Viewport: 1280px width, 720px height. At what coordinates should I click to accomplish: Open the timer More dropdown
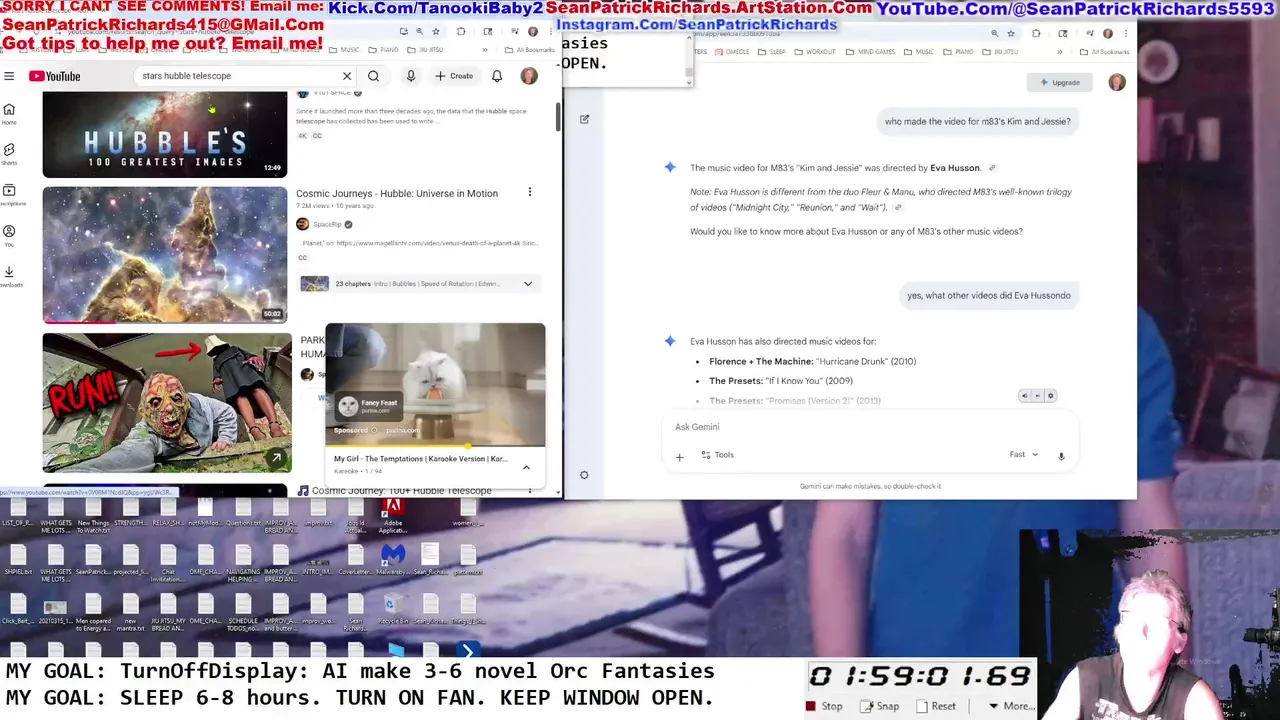tap(1010, 706)
